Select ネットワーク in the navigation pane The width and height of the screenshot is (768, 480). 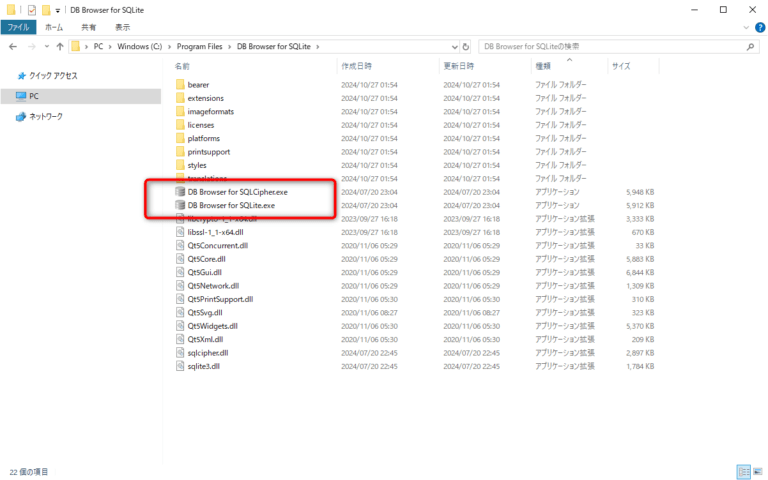[45, 117]
